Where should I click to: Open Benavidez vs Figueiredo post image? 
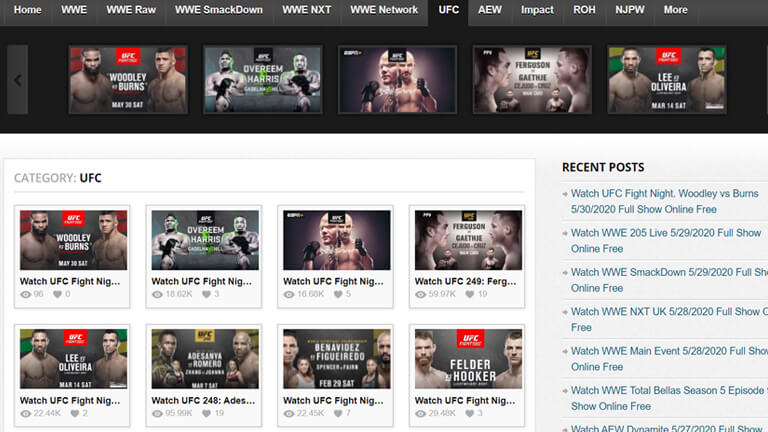tap(337, 359)
